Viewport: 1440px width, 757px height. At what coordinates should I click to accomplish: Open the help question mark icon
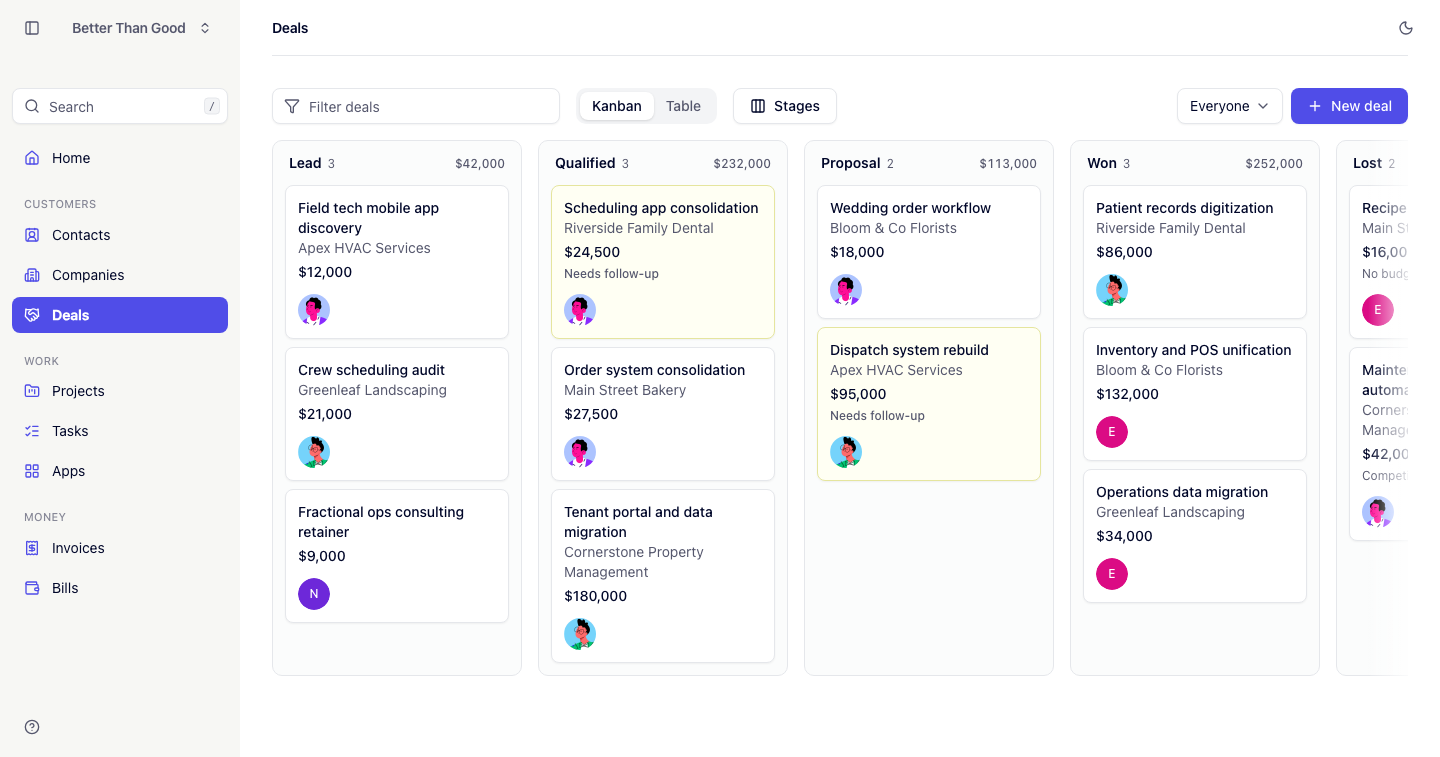32,727
